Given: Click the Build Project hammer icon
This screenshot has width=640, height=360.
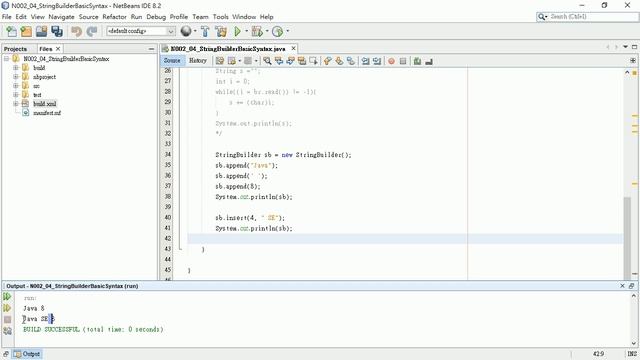Looking at the screenshot, I should click(x=205, y=31).
